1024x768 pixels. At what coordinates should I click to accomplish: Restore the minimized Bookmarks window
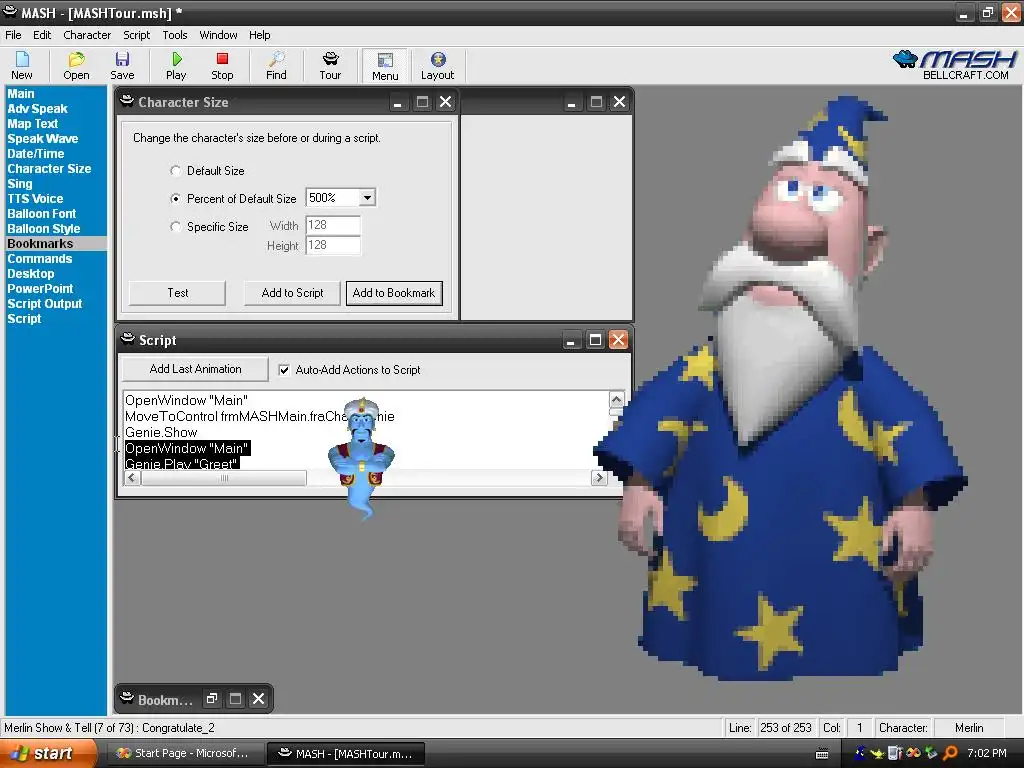tap(212, 699)
